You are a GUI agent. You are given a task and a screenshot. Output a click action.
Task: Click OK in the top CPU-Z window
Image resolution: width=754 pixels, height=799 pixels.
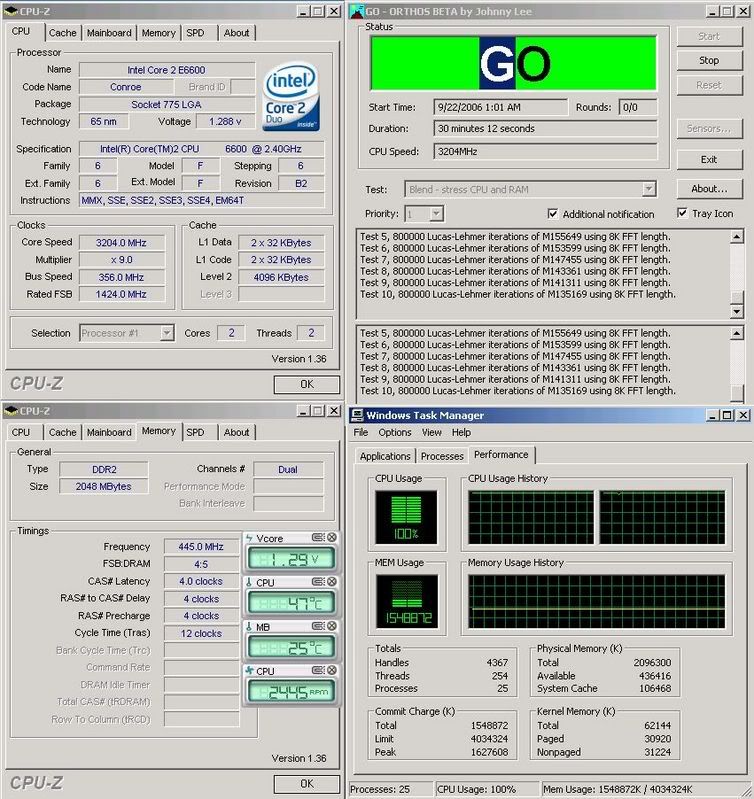click(x=307, y=384)
